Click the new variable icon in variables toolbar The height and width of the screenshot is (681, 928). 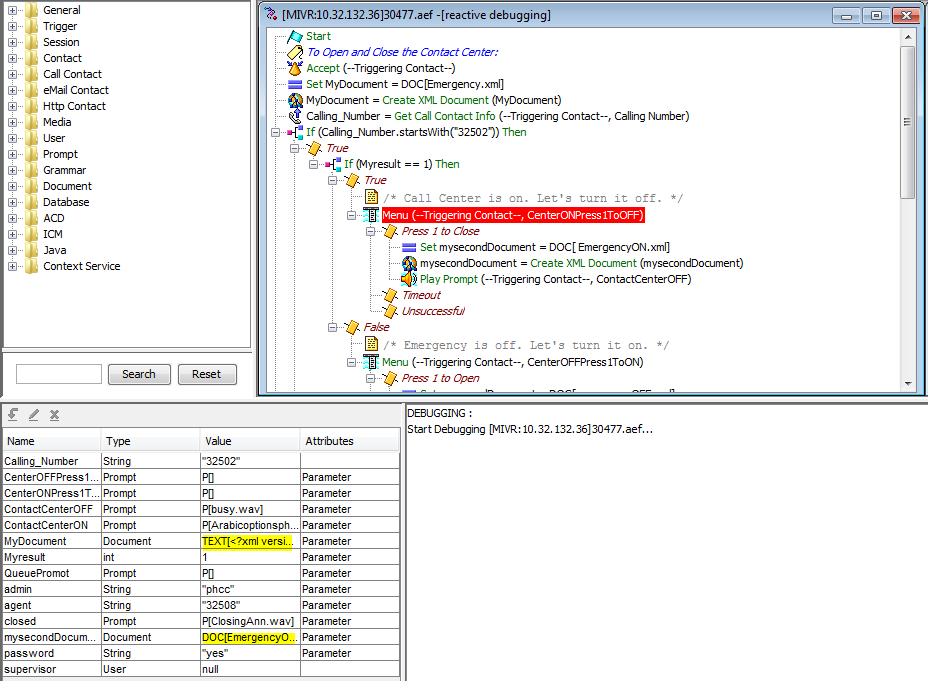[x=13, y=414]
